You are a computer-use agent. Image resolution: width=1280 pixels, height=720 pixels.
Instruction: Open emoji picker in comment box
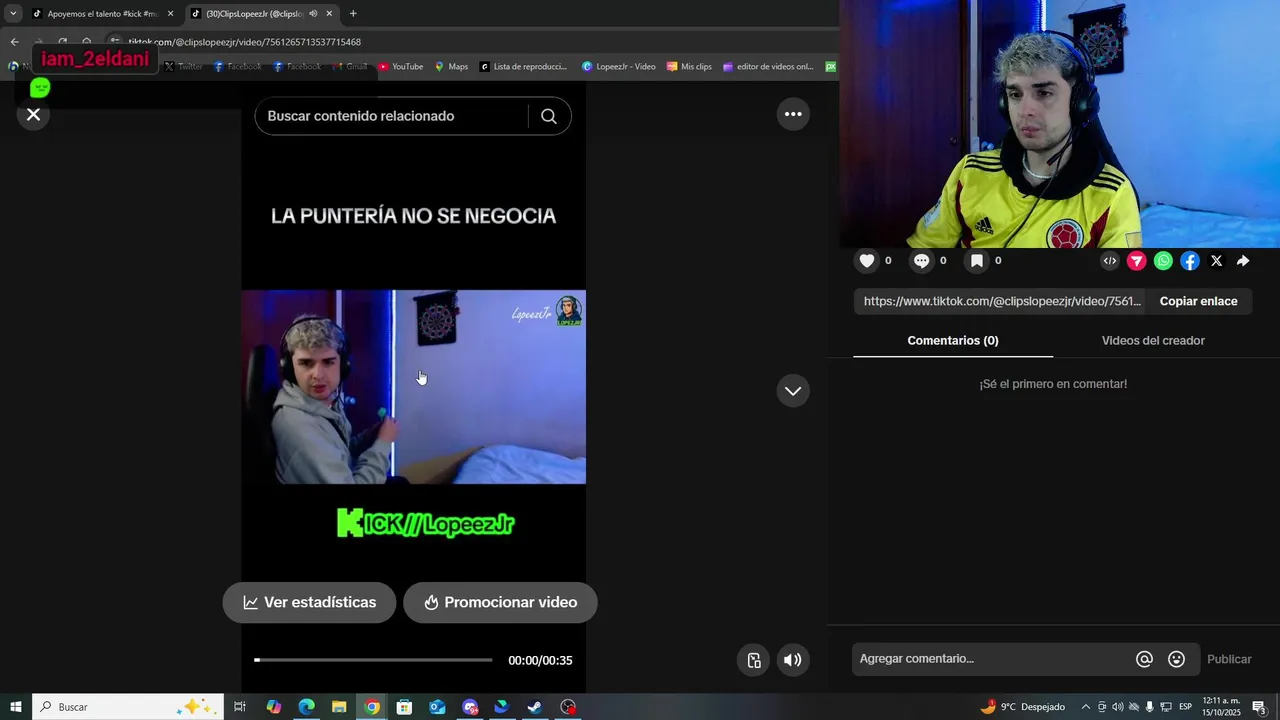tap(1176, 659)
